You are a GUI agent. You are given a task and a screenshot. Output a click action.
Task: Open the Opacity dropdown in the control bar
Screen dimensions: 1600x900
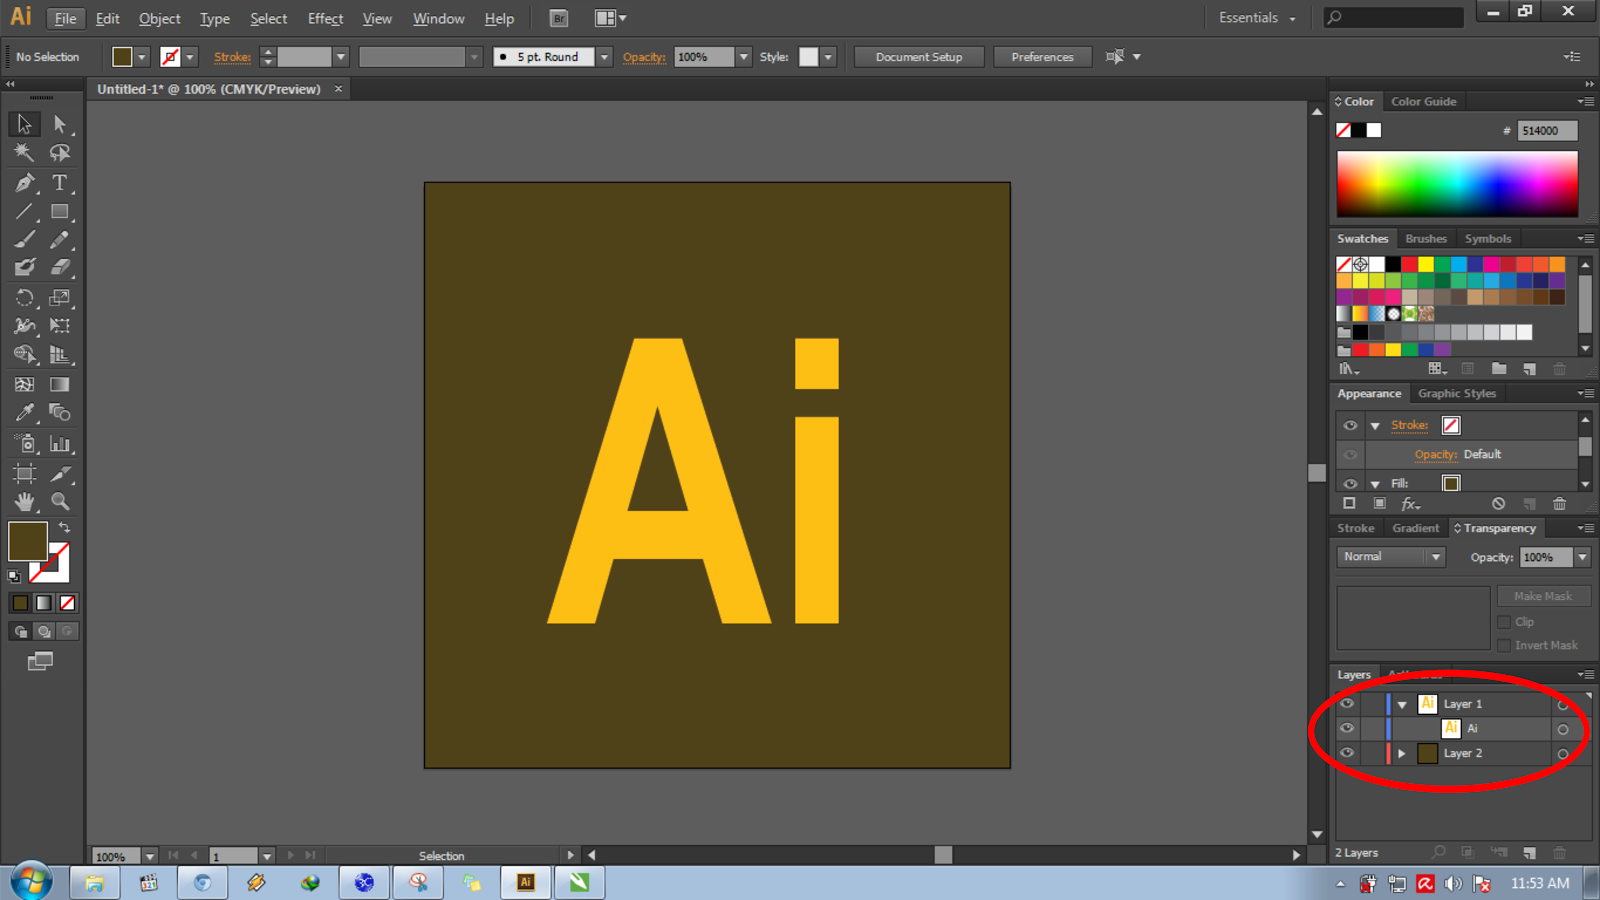[744, 56]
